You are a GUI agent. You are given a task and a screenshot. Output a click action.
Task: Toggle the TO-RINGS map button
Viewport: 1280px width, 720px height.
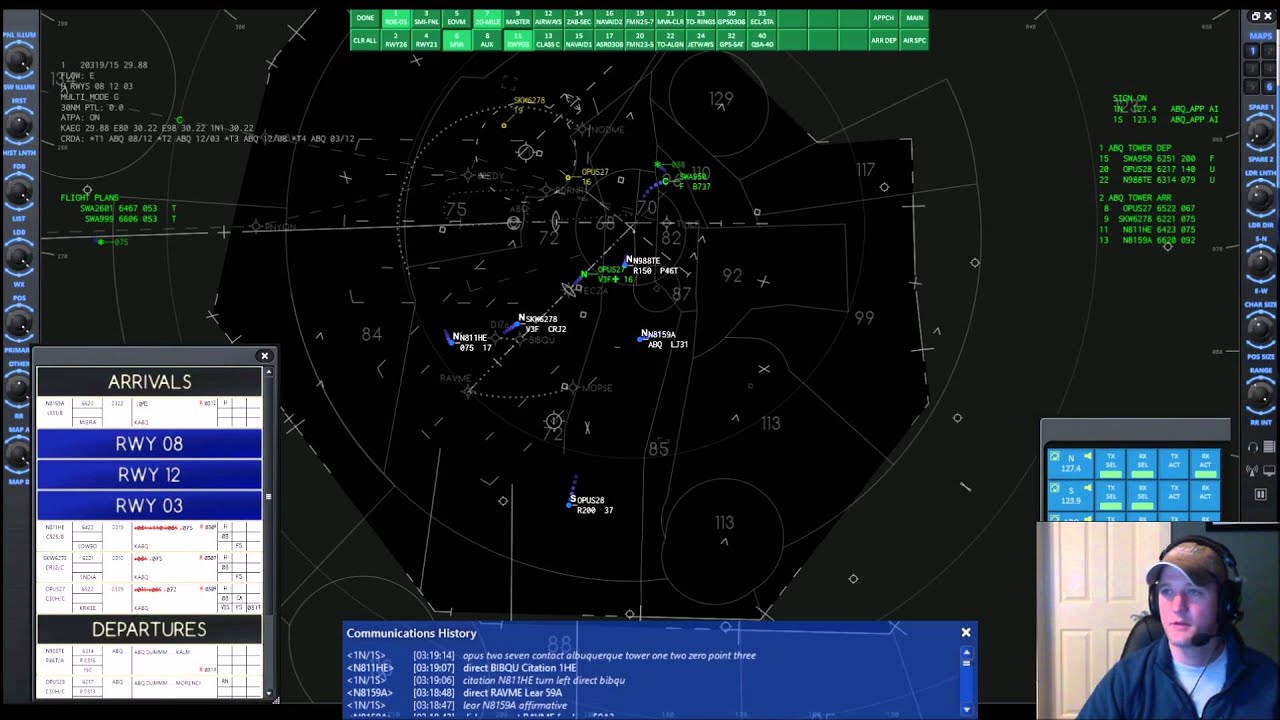pyautogui.click(x=700, y=19)
